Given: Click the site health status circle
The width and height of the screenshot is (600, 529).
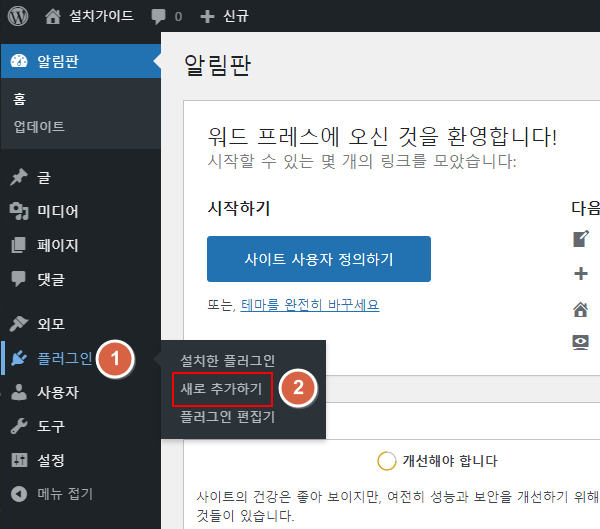Looking at the screenshot, I should (x=386, y=461).
